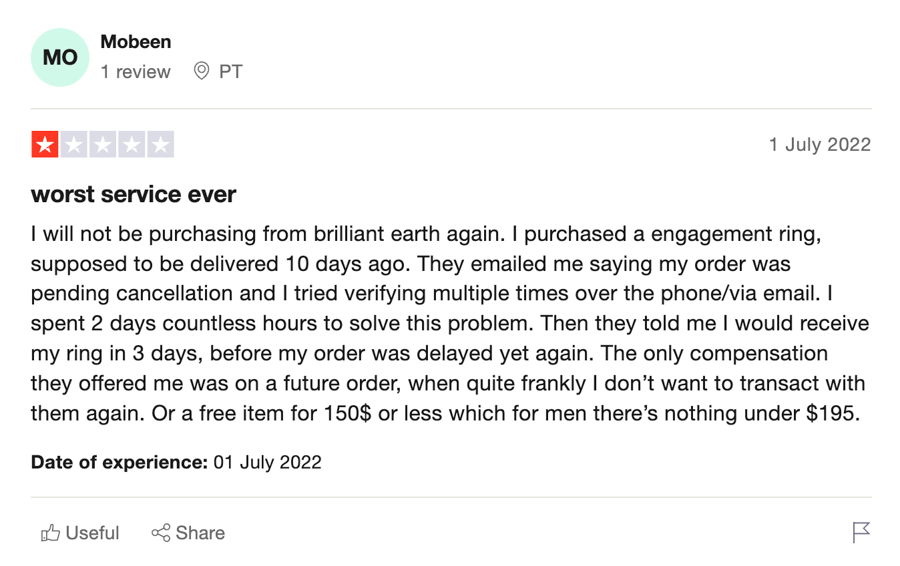The height and width of the screenshot is (566, 900).
Task: Click the thumbs-up Useful icon
Action: [51, 533]
